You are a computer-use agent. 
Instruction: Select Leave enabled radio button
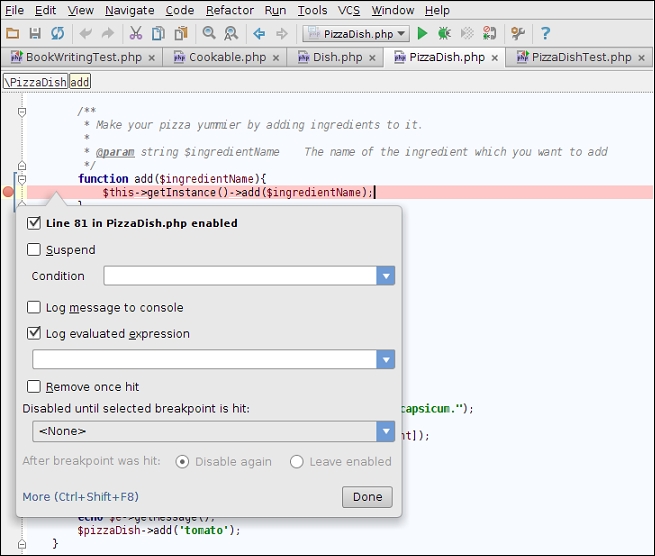click(297, 462)
